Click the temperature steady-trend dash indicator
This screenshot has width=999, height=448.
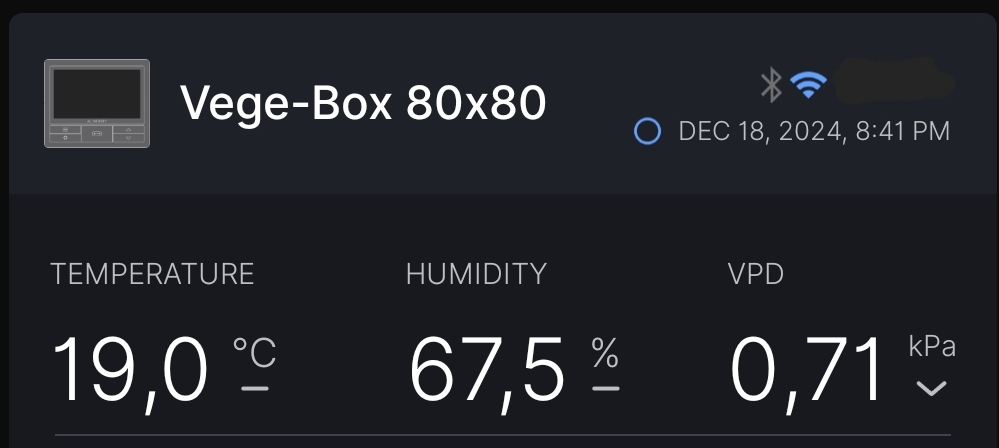(x=255, y=387)
